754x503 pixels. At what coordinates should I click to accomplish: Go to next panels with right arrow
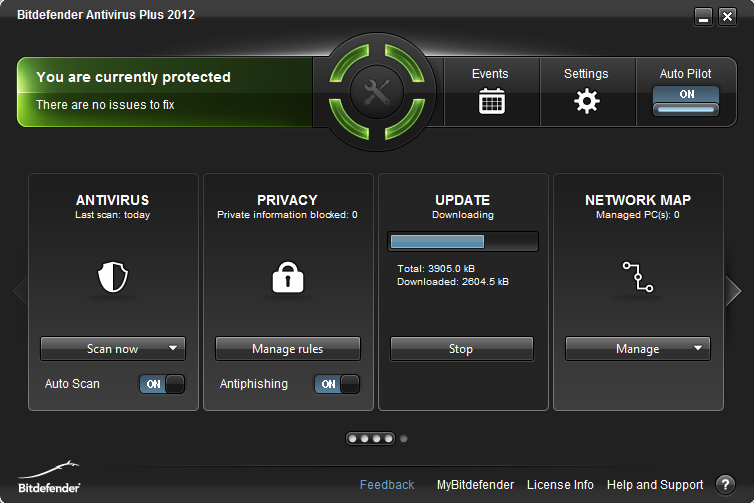click(733, 291)
